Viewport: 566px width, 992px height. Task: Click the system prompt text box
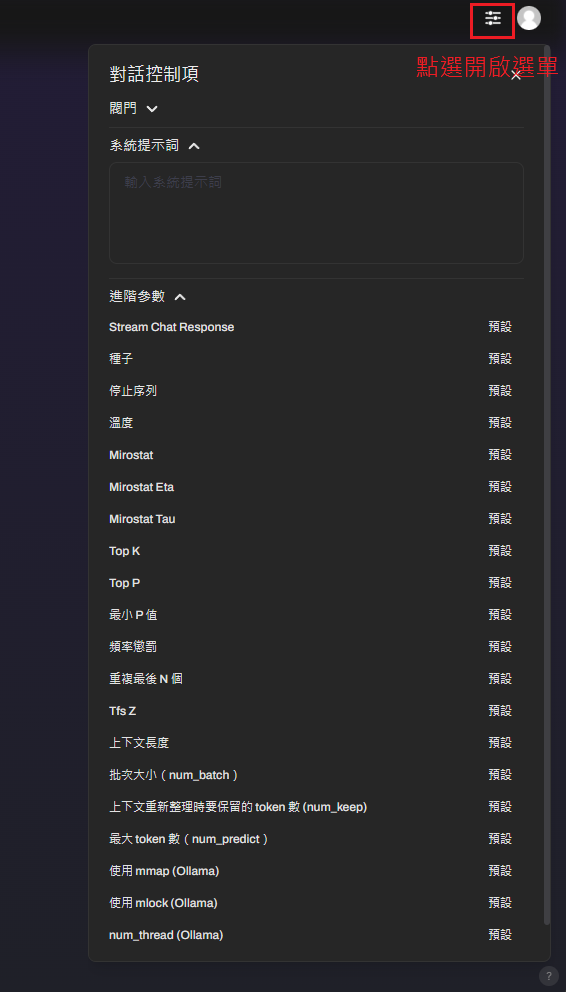click(316, 213)
